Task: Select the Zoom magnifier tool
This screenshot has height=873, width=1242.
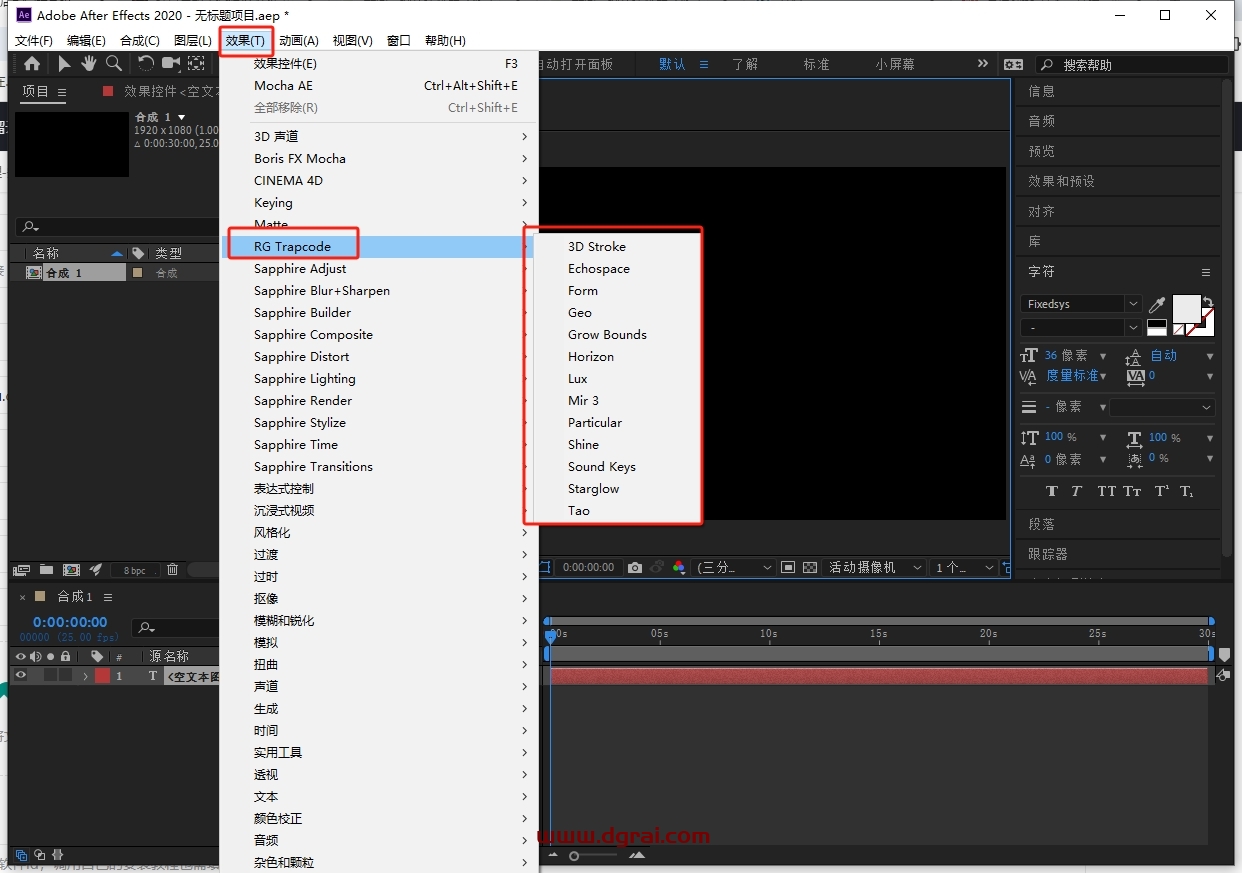Action: (x=114, y=64)
